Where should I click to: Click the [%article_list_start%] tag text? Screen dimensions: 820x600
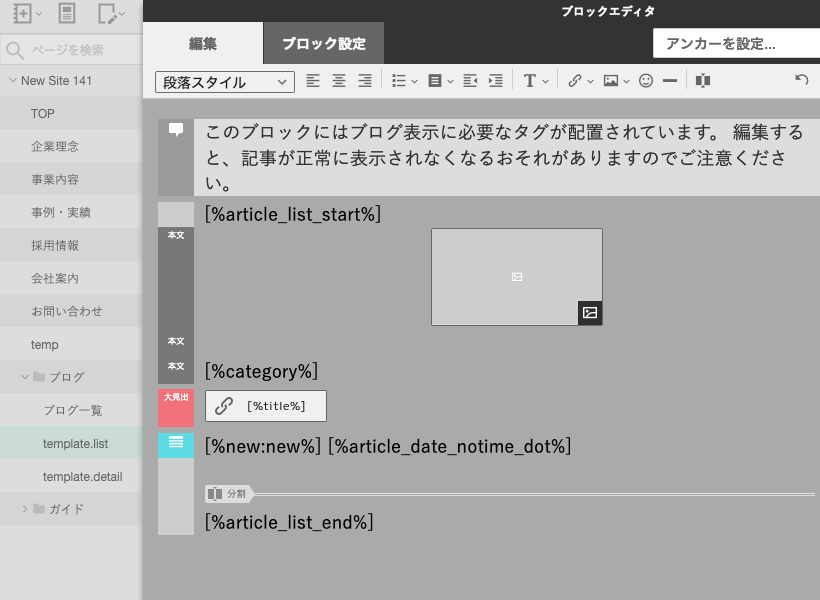(293, 214)
